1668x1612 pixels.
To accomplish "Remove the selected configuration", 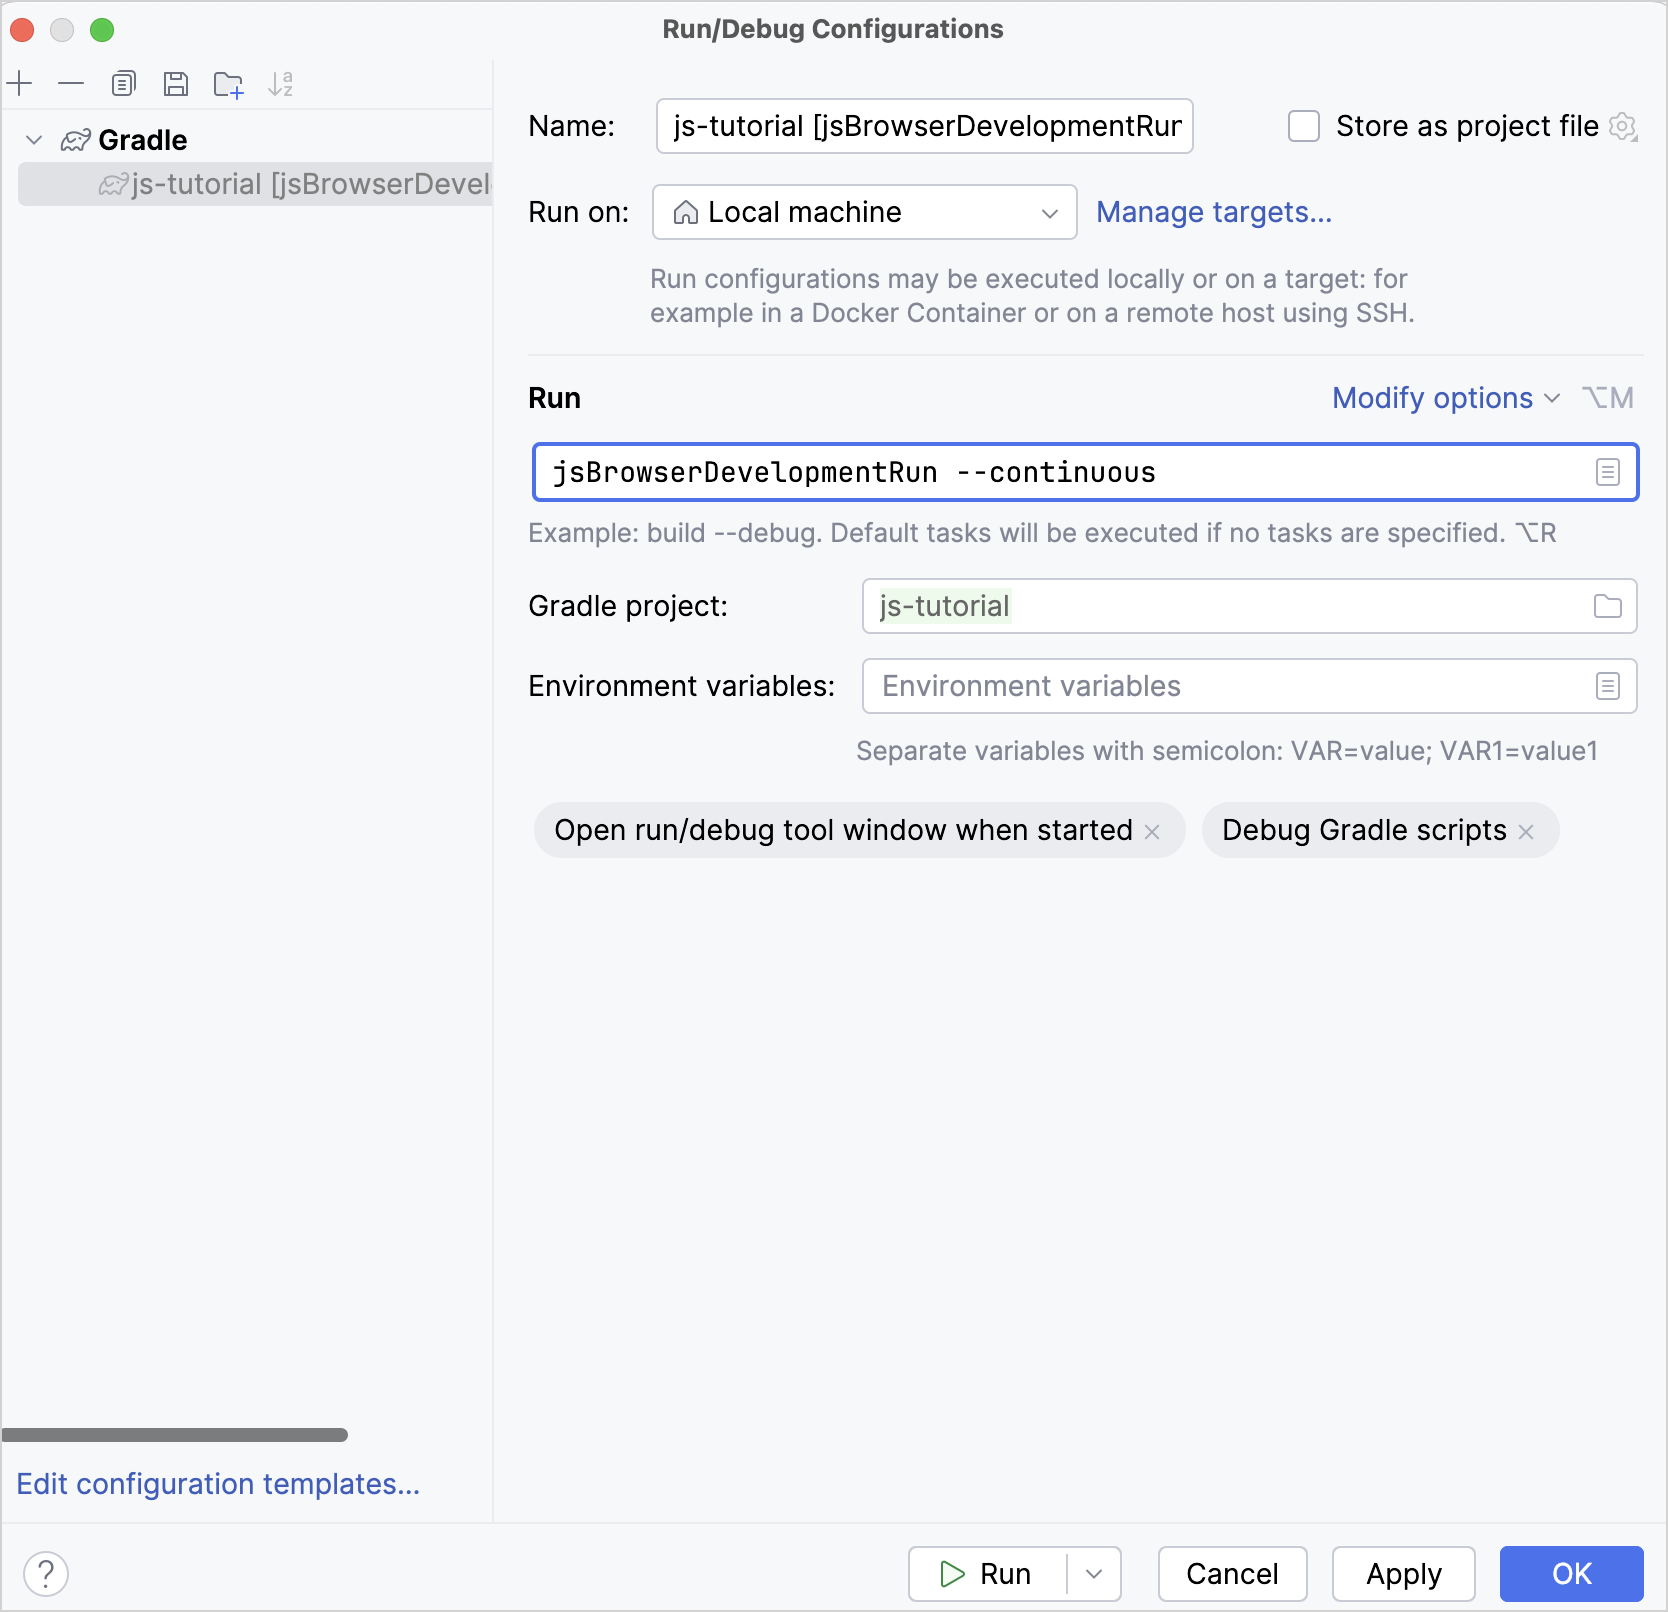I will tap(71, 84).
